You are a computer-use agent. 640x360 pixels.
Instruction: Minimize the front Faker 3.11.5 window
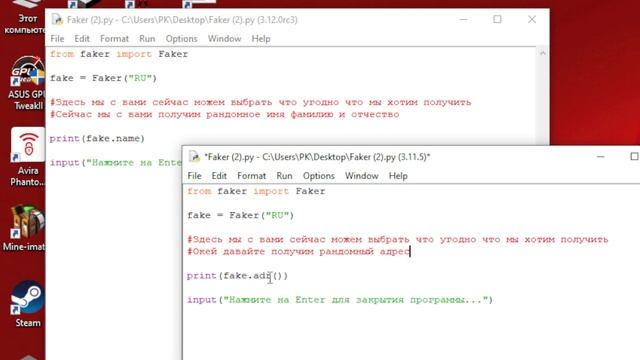click(x=600, y=157)
